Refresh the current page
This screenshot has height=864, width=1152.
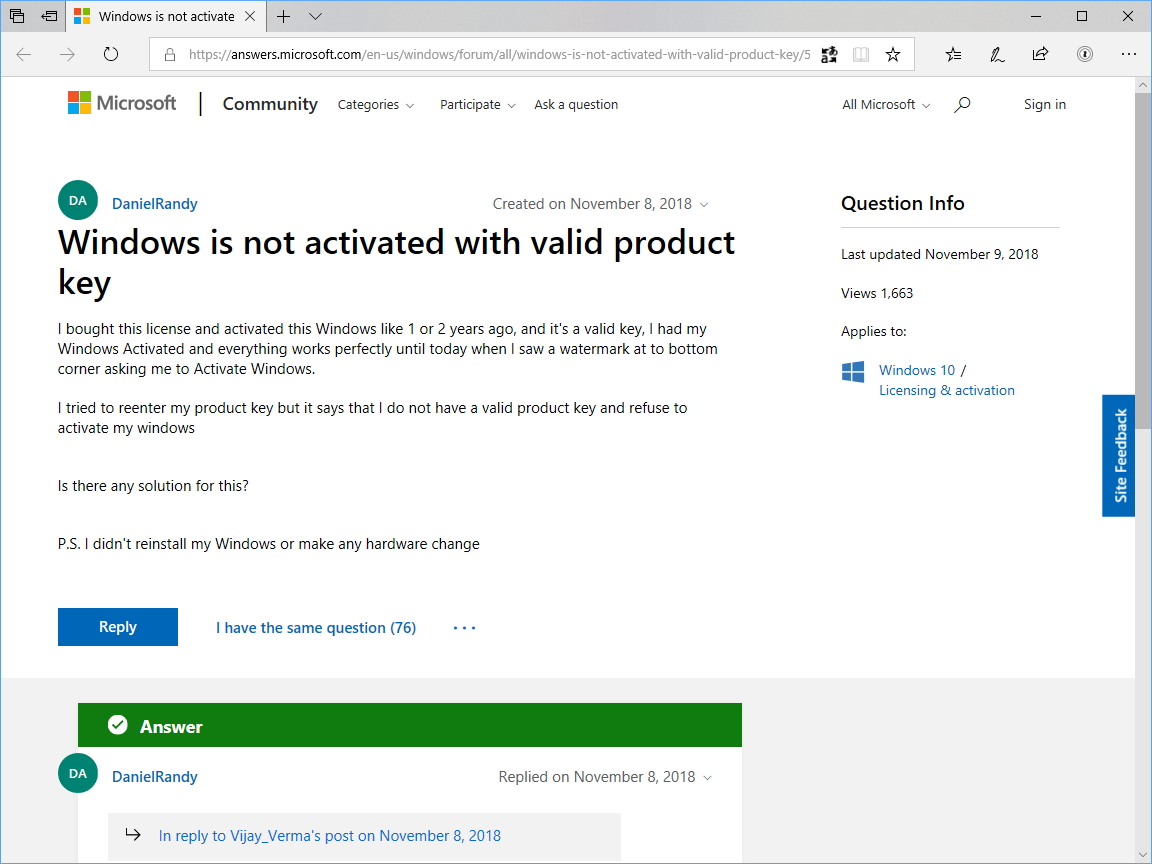pos(110,54)
